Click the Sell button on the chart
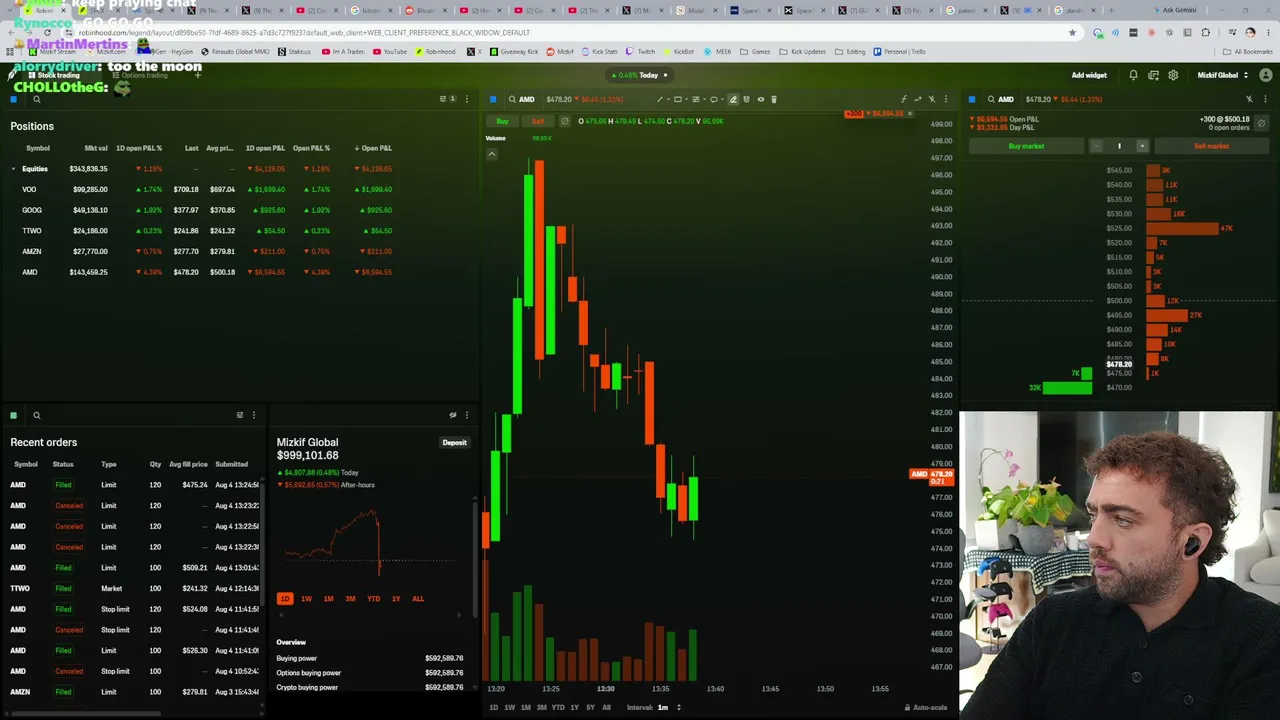The image size is (1280, 720). 538,121
